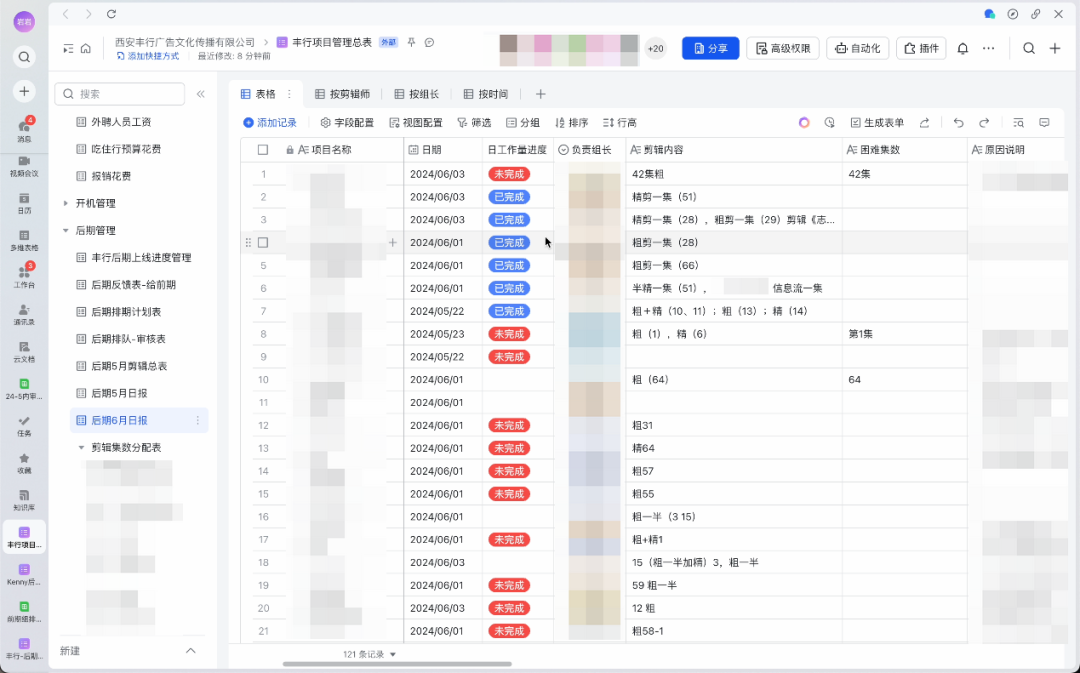Open 通讯录 contacts in sidebar

(x=24, y=315)
